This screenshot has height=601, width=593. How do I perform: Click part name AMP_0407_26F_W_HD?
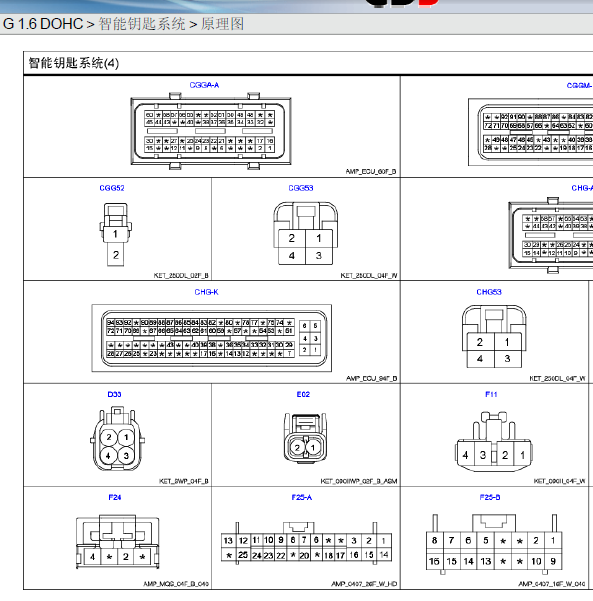364,584
